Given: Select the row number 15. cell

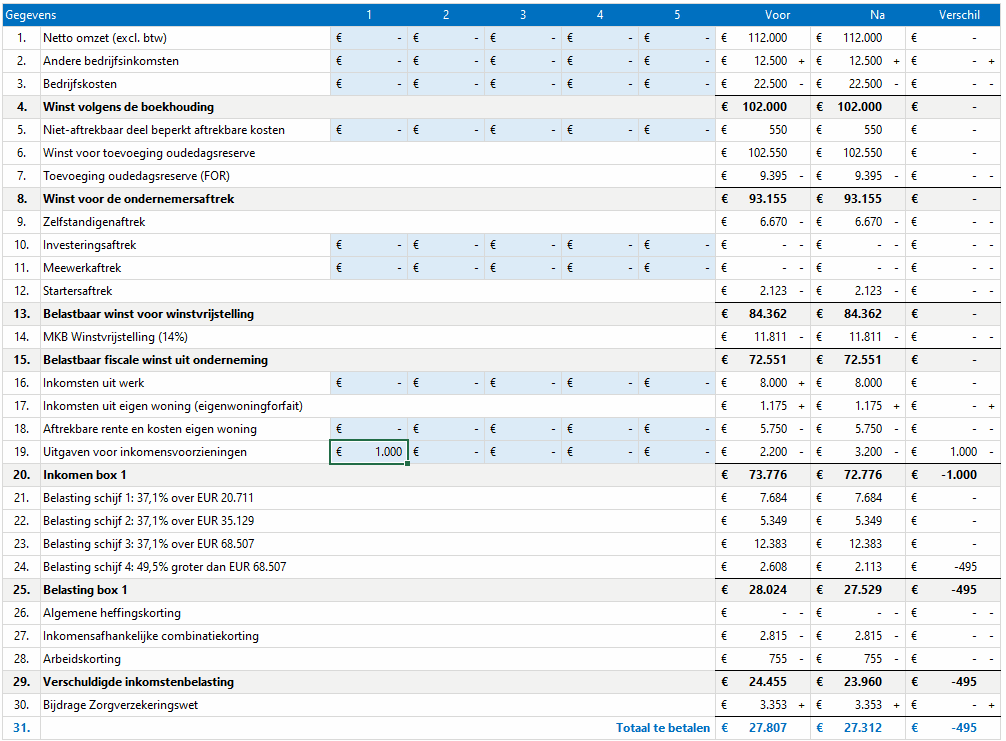Looking at the screenshot, I should (21, 360).
